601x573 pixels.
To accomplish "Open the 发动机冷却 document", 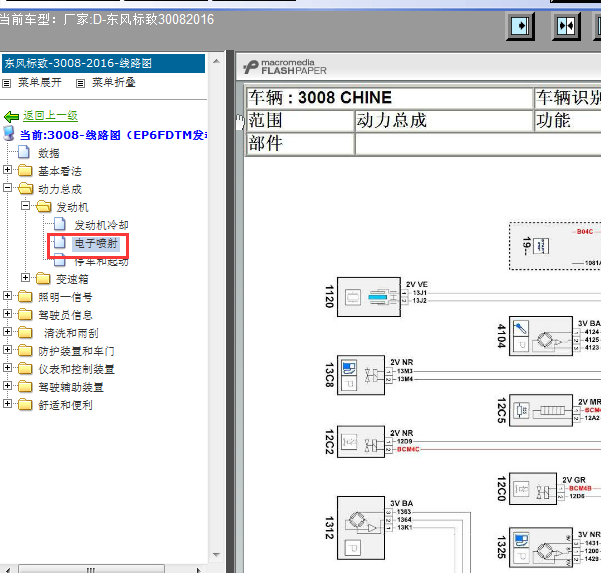I will click(101, 225).
